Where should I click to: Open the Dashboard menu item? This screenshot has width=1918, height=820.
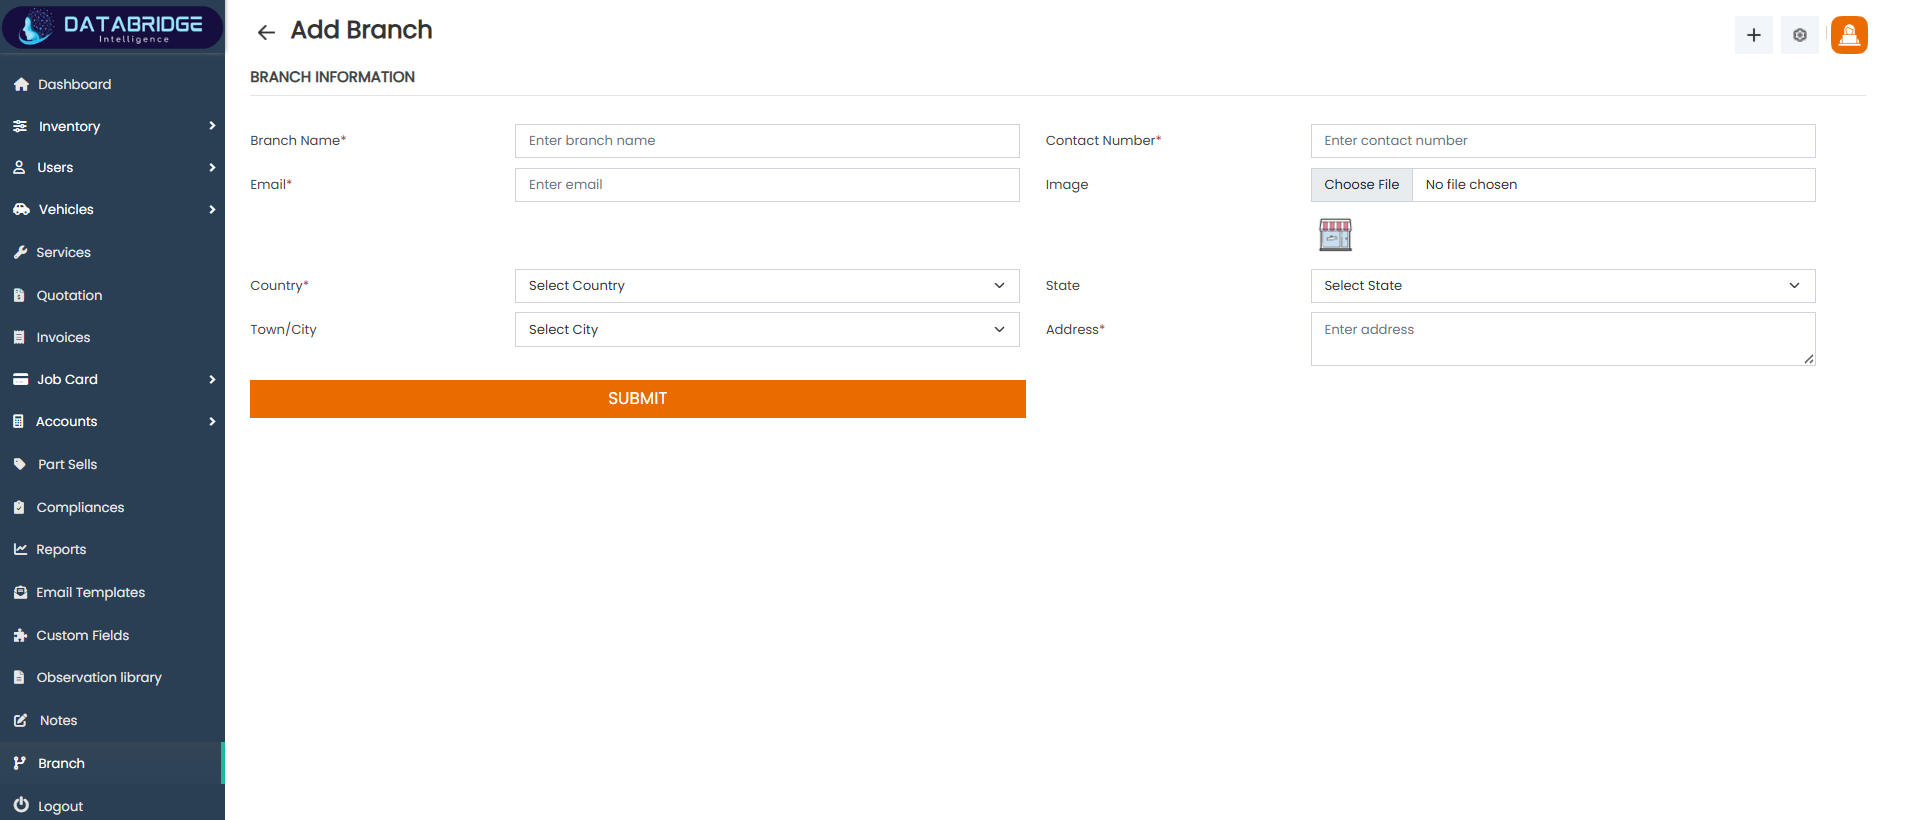point(112,85)
